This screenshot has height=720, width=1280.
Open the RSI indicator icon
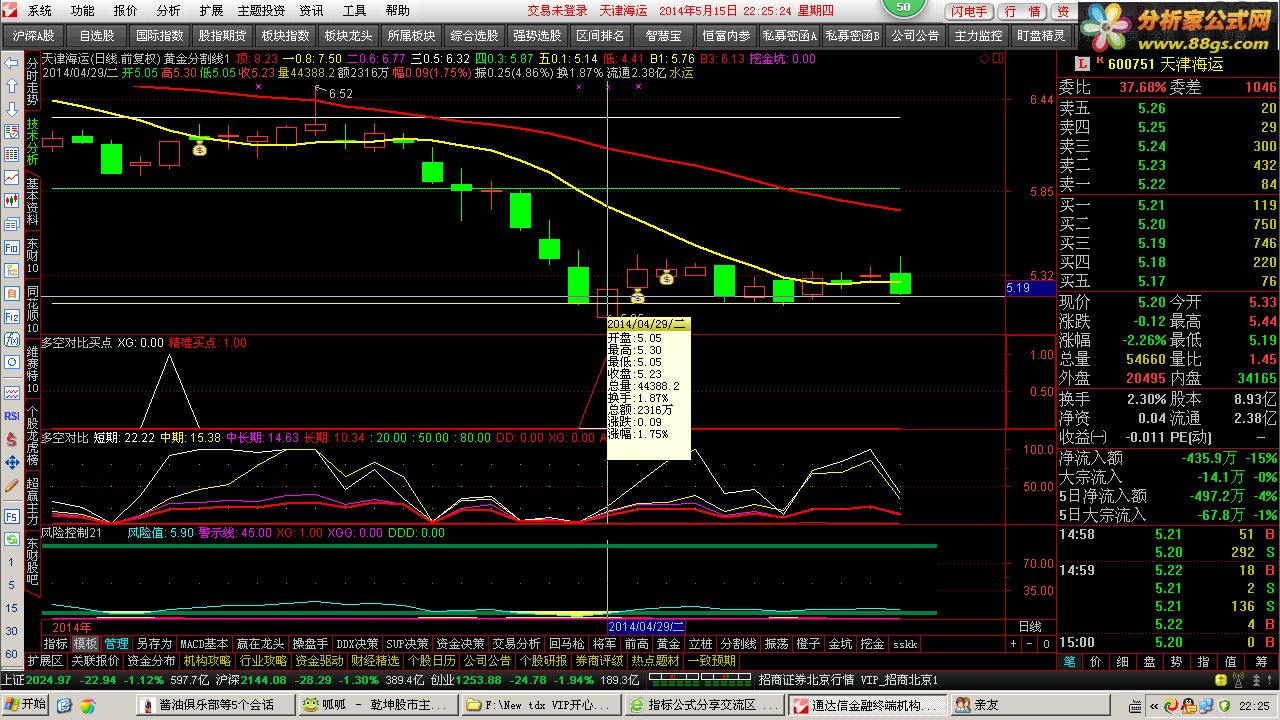(x=11, y=416)
